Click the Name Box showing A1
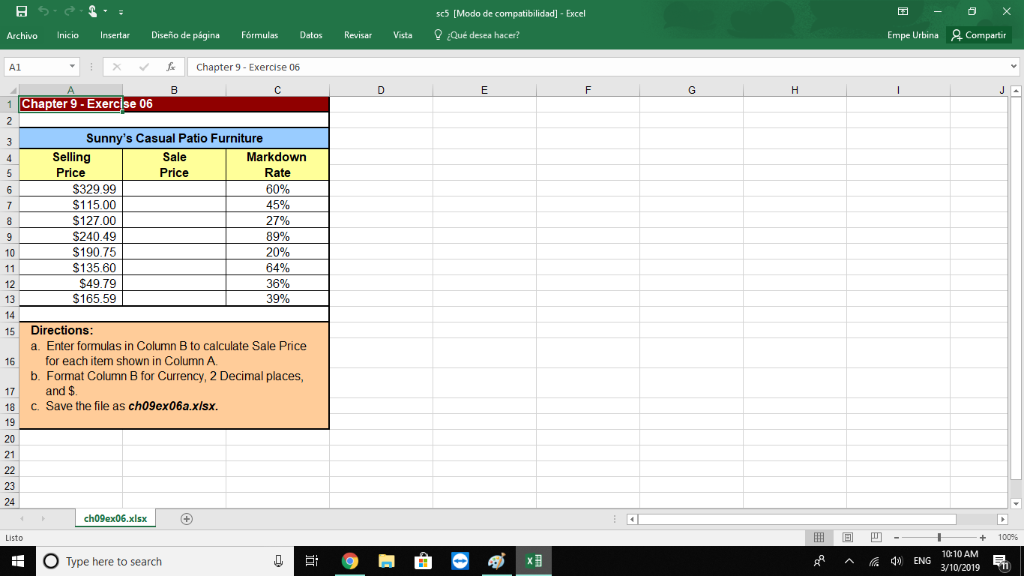Screen dimensions: 1024x576 click(x=36, y=67)
